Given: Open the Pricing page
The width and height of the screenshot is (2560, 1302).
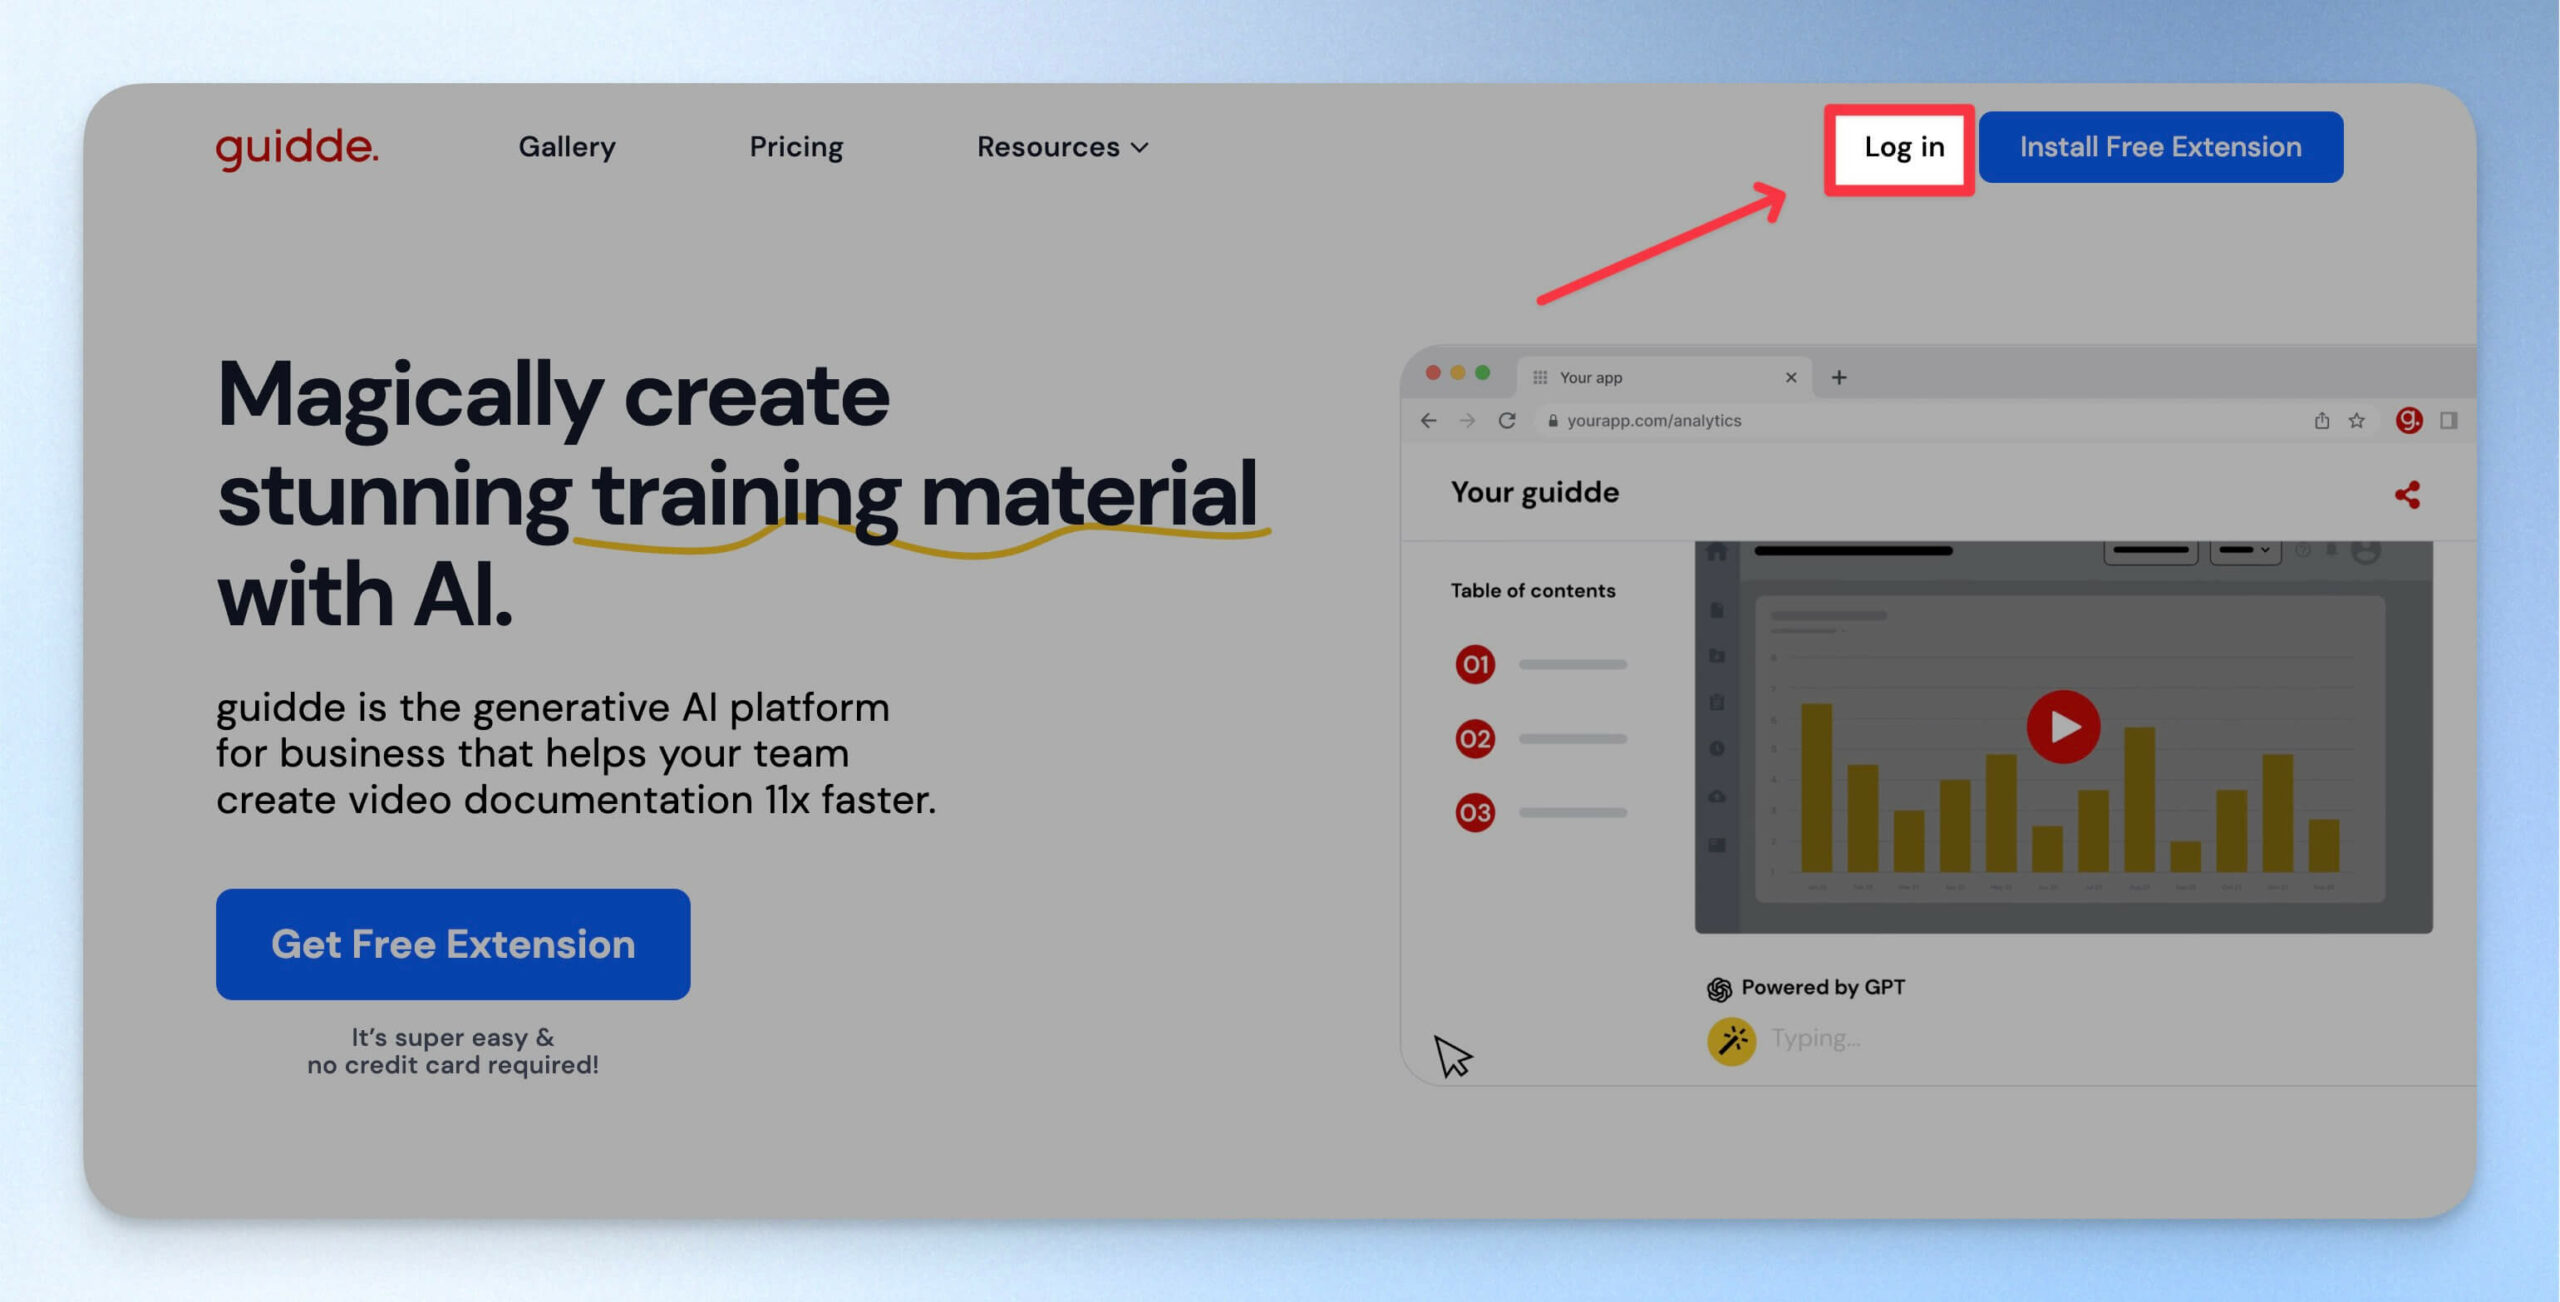Looking at the screenshot, I should point(796,147).
